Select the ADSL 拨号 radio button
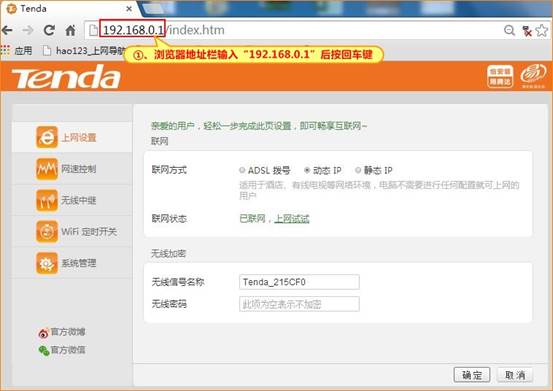The height and width of the screenshot is (391, 553). click(x=242, y=170)
